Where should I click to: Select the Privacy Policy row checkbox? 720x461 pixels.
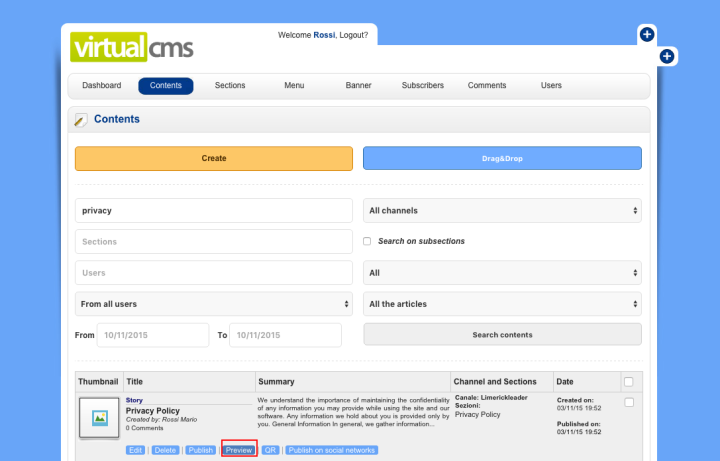coord(628,402)
